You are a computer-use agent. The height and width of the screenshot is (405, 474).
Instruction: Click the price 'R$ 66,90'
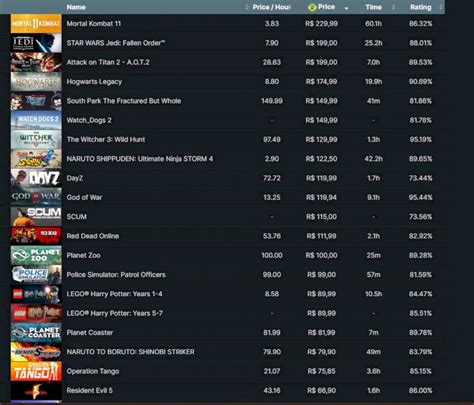(321, 391)
